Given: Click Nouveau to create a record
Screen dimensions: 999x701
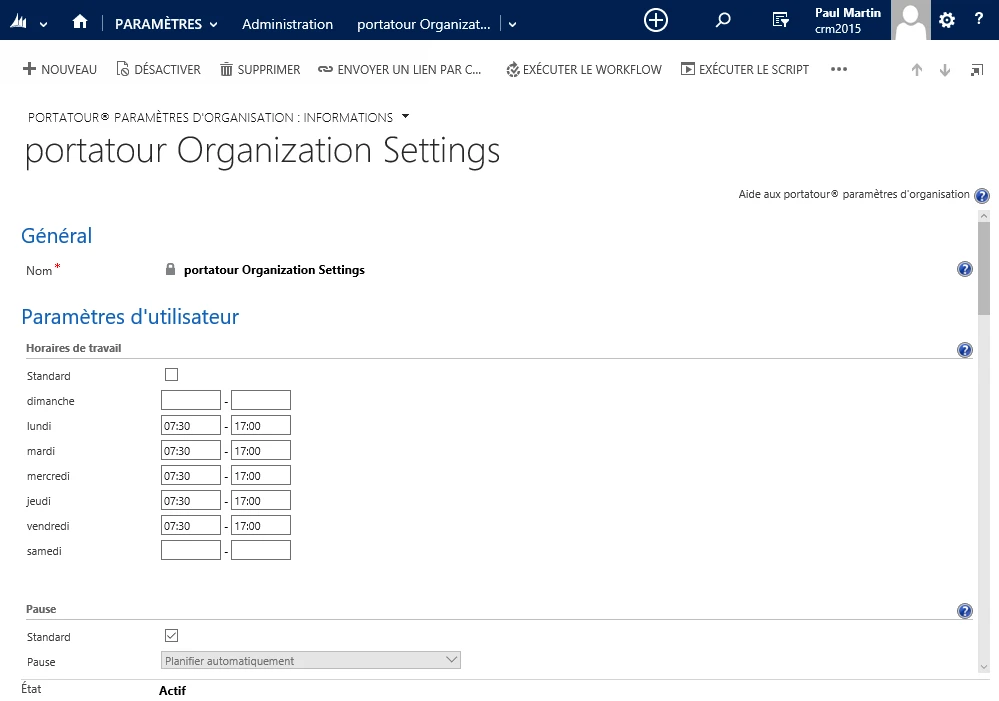Looking at the screenshot, I should [x=60, y=69].
